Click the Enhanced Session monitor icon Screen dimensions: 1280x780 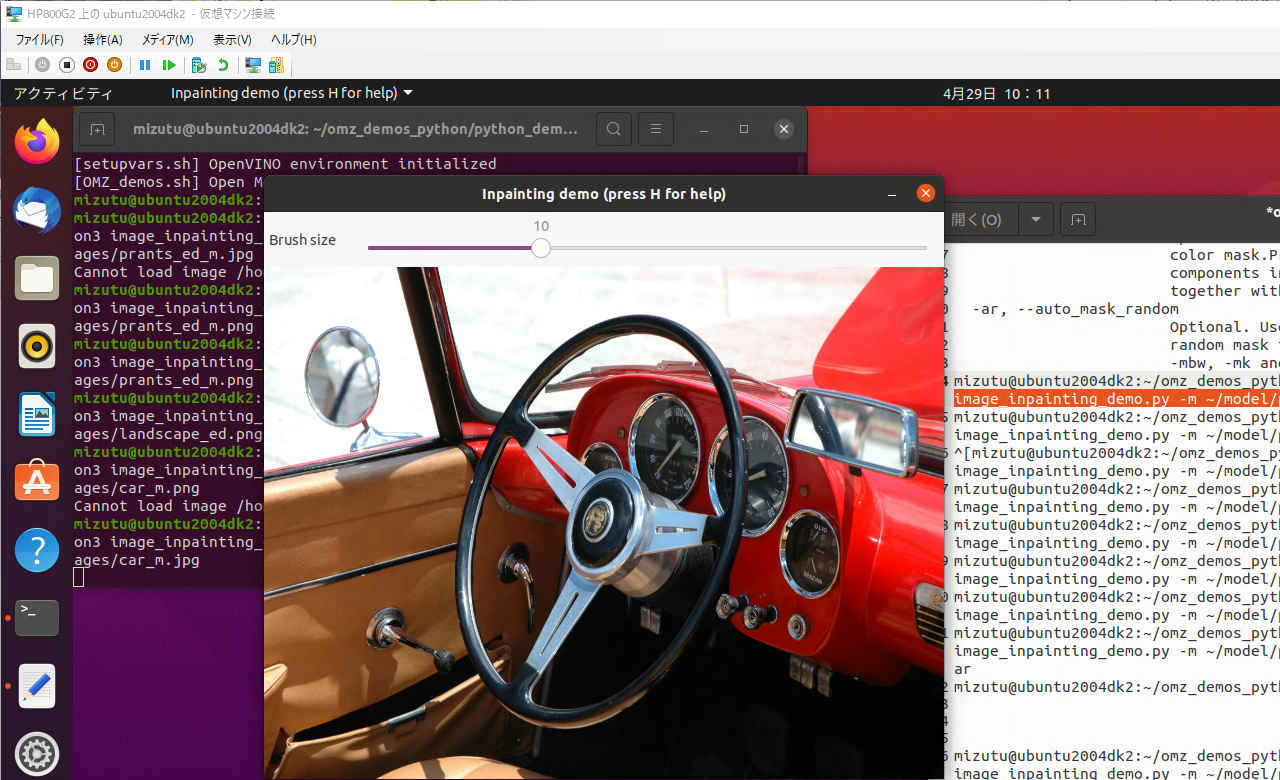(x=253, y=65)
